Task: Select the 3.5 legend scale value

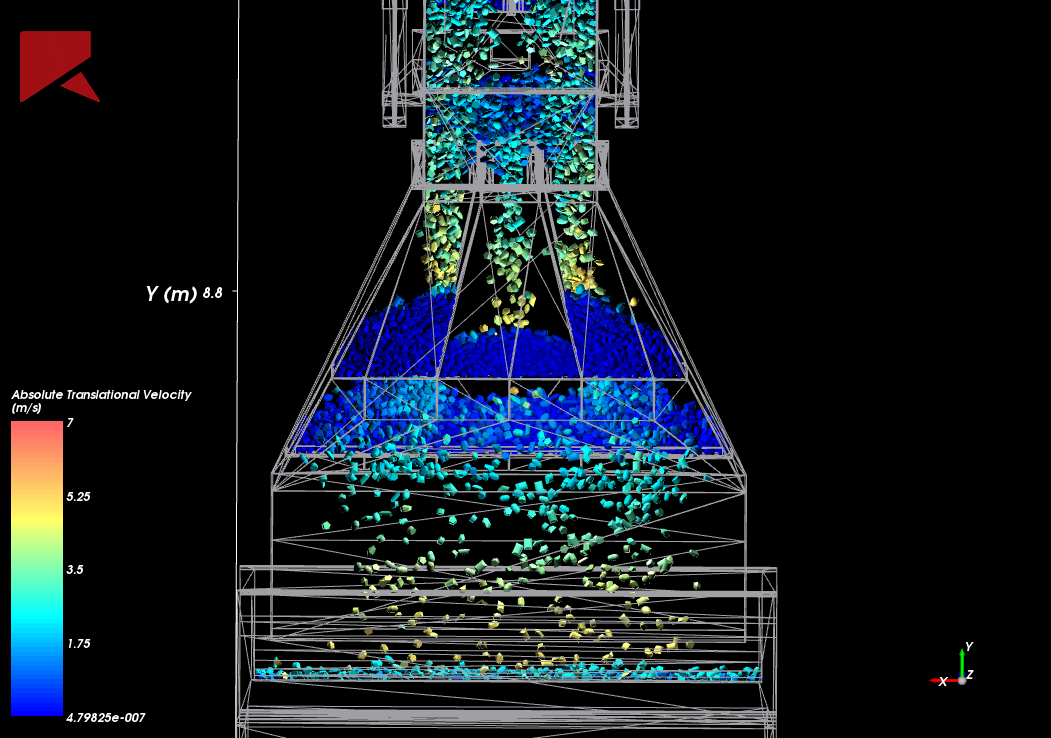Action: (x=75, y=570)
